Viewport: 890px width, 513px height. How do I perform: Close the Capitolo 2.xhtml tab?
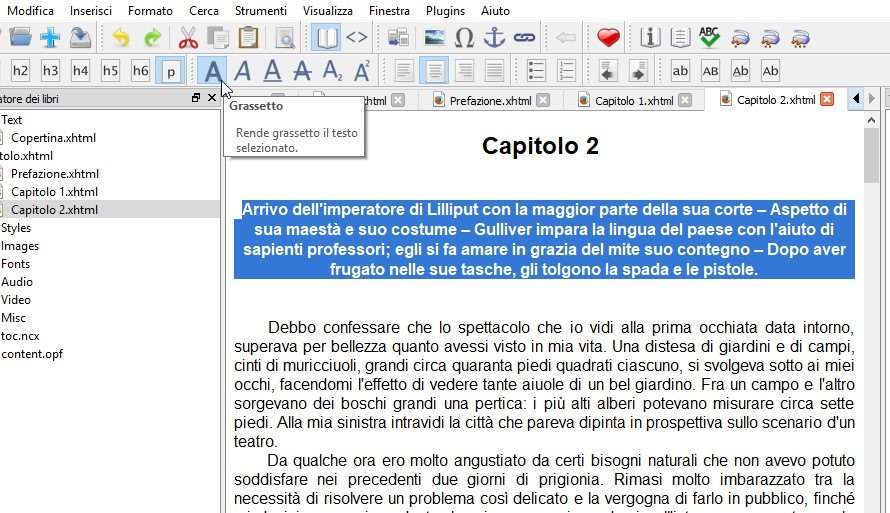click(x=828, y=99)
